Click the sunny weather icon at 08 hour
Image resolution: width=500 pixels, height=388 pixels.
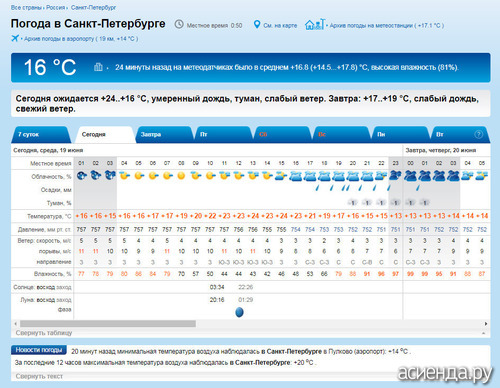[181, 176]
